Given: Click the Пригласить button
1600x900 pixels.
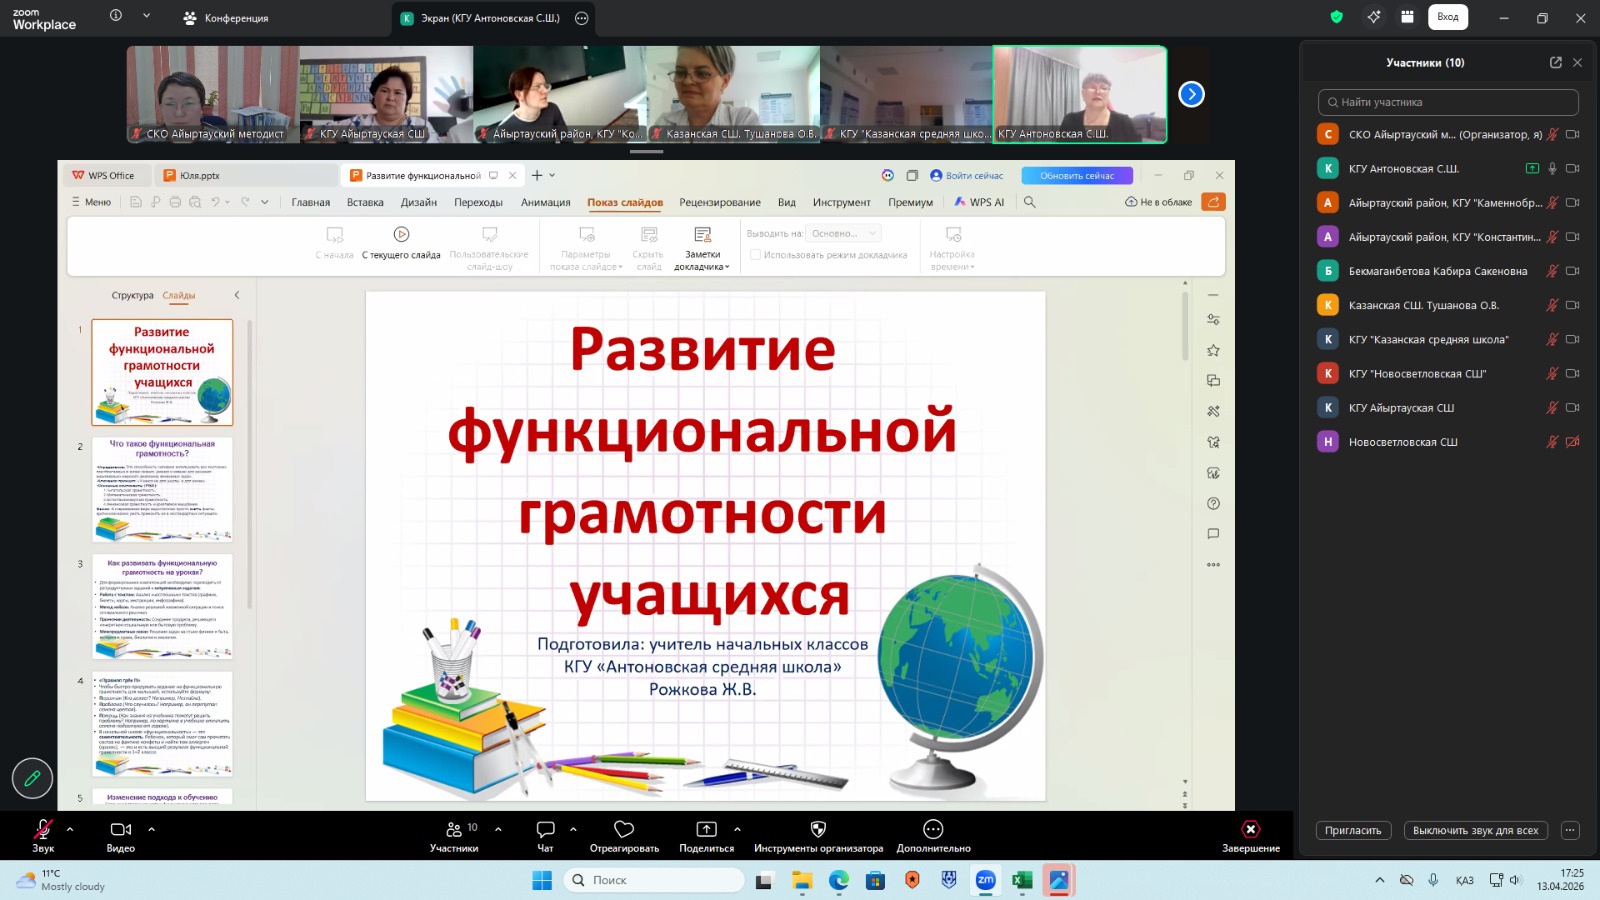Looking at the screenshot, I should 1353,831.
